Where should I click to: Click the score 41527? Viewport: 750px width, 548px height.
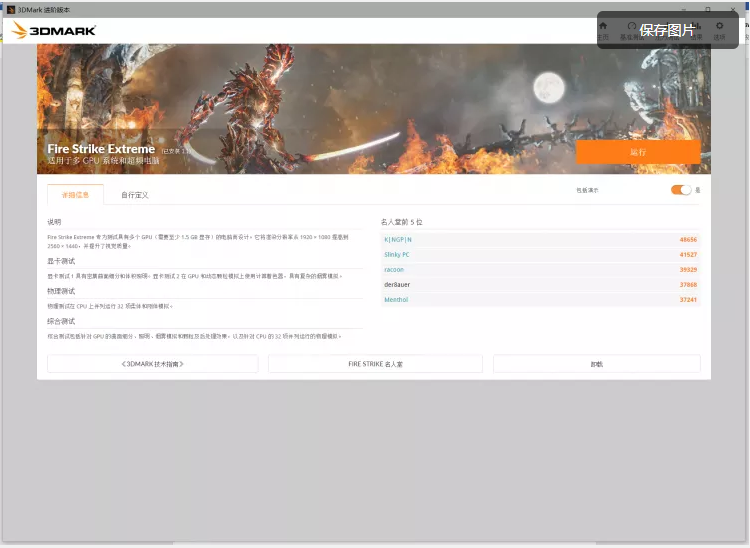tap(688, 254)
